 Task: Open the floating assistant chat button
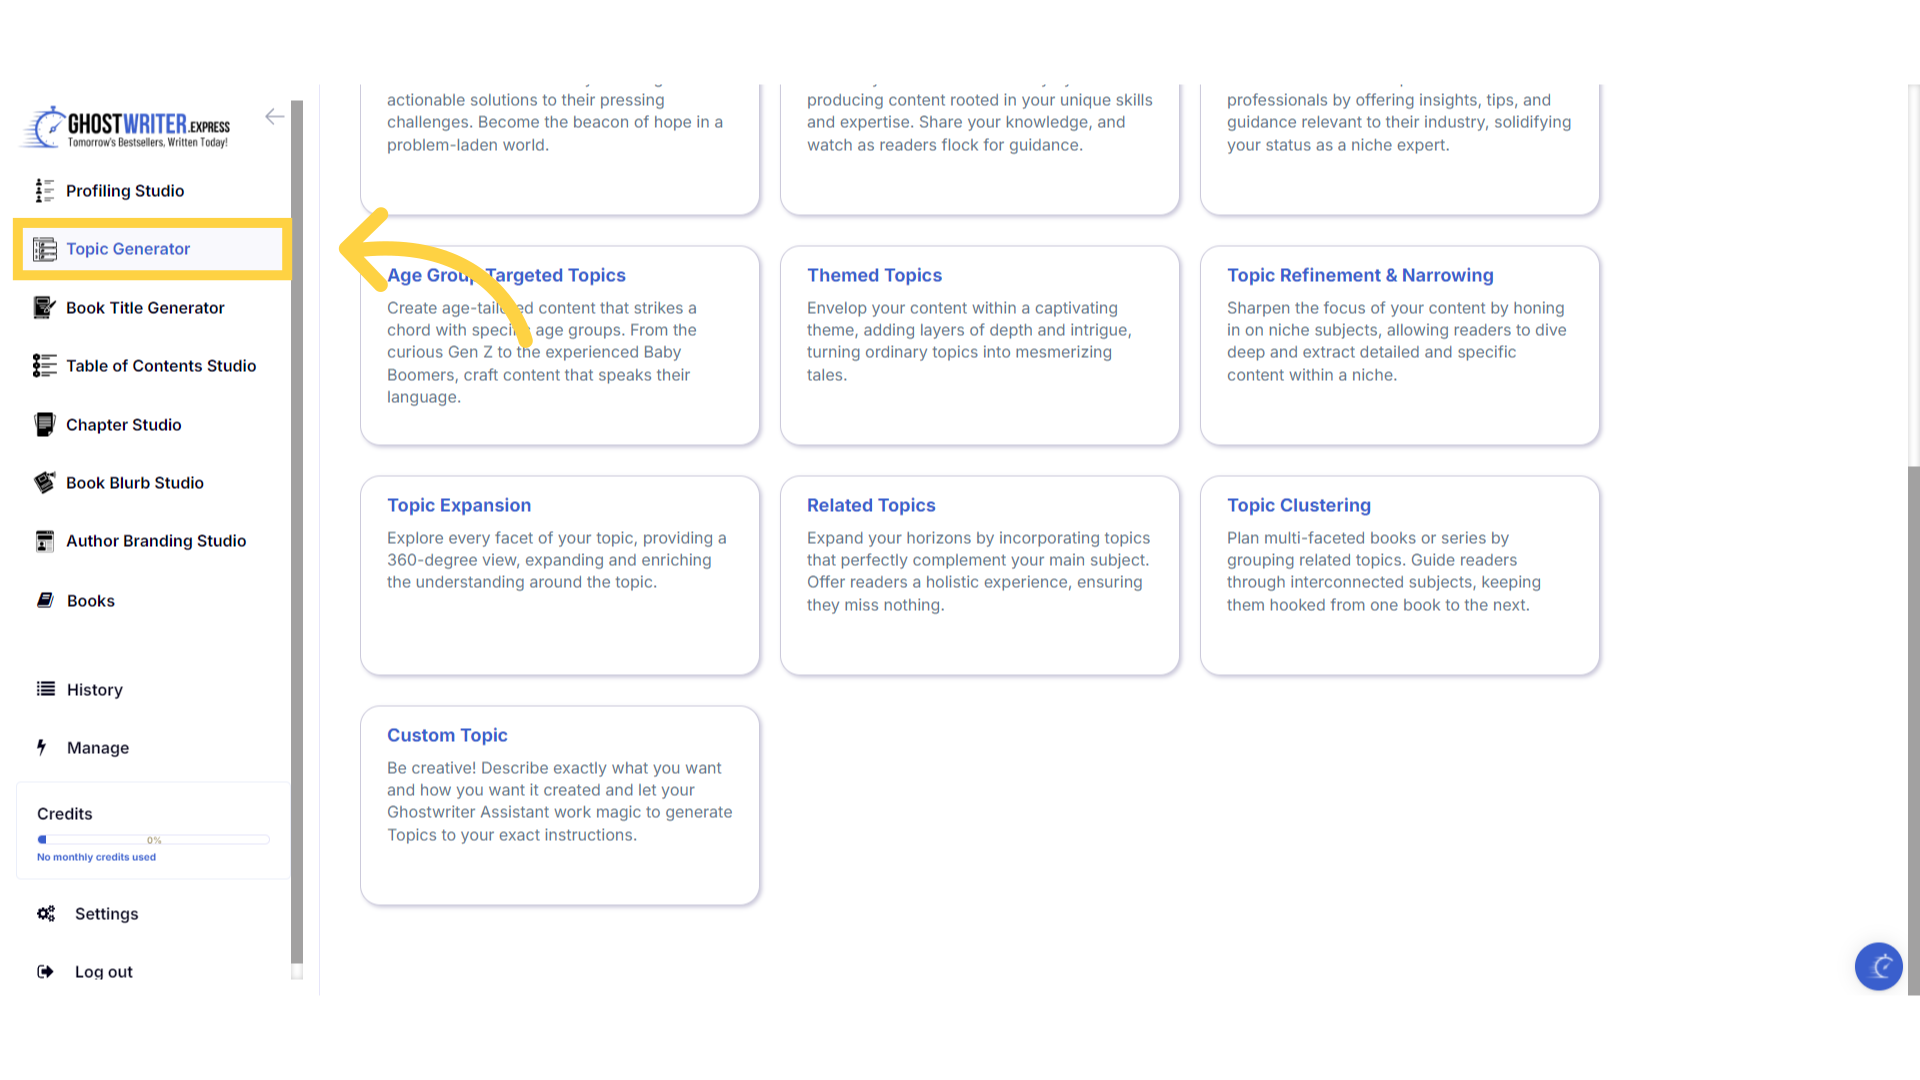(1878, 966)
